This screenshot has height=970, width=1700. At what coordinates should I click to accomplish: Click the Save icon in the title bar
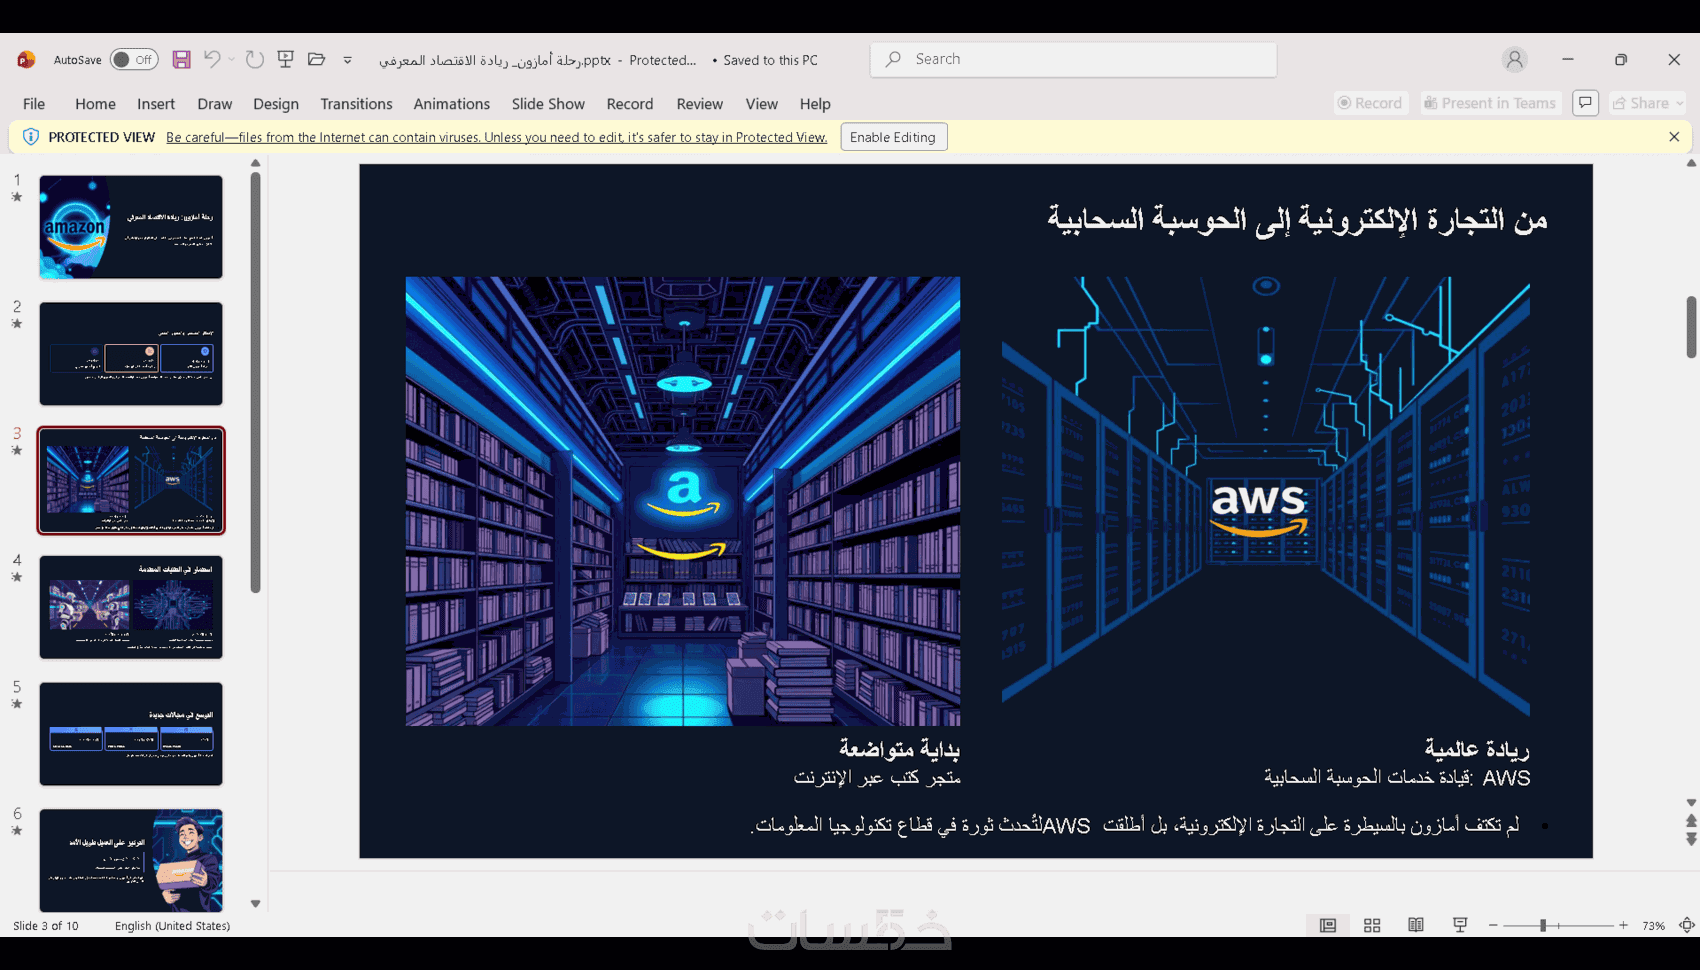181,60
